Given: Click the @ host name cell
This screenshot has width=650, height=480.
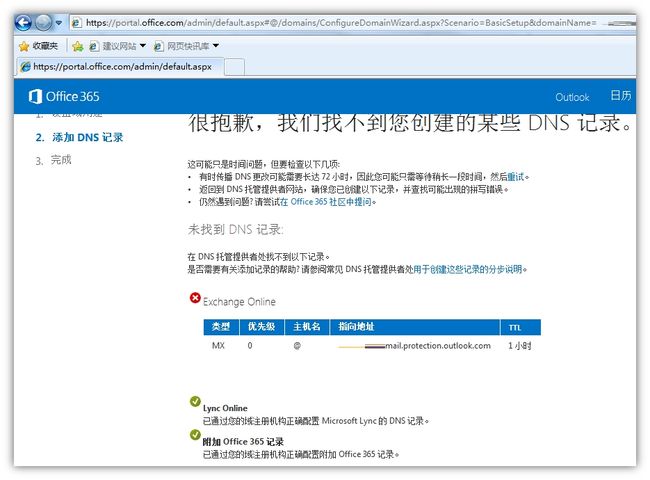Looking at the screenshot, I should click(x=297, y=346).
